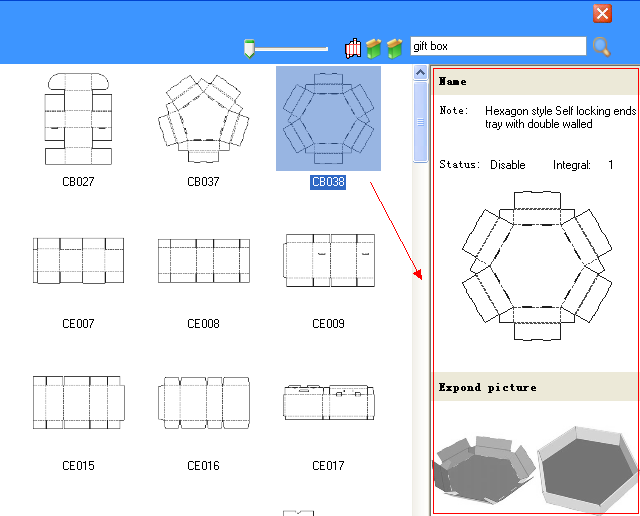
Task: Select the CE015 box template thumbnail
Action: click(78, 402)
